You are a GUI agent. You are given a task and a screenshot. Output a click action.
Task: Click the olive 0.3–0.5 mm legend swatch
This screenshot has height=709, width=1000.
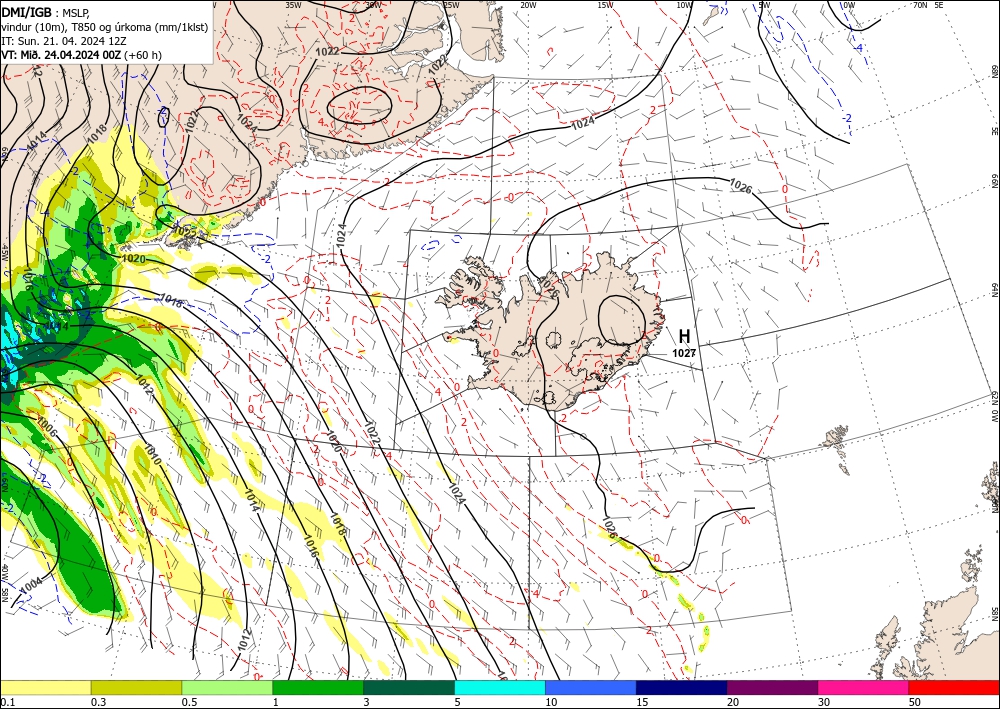(136, 687)
